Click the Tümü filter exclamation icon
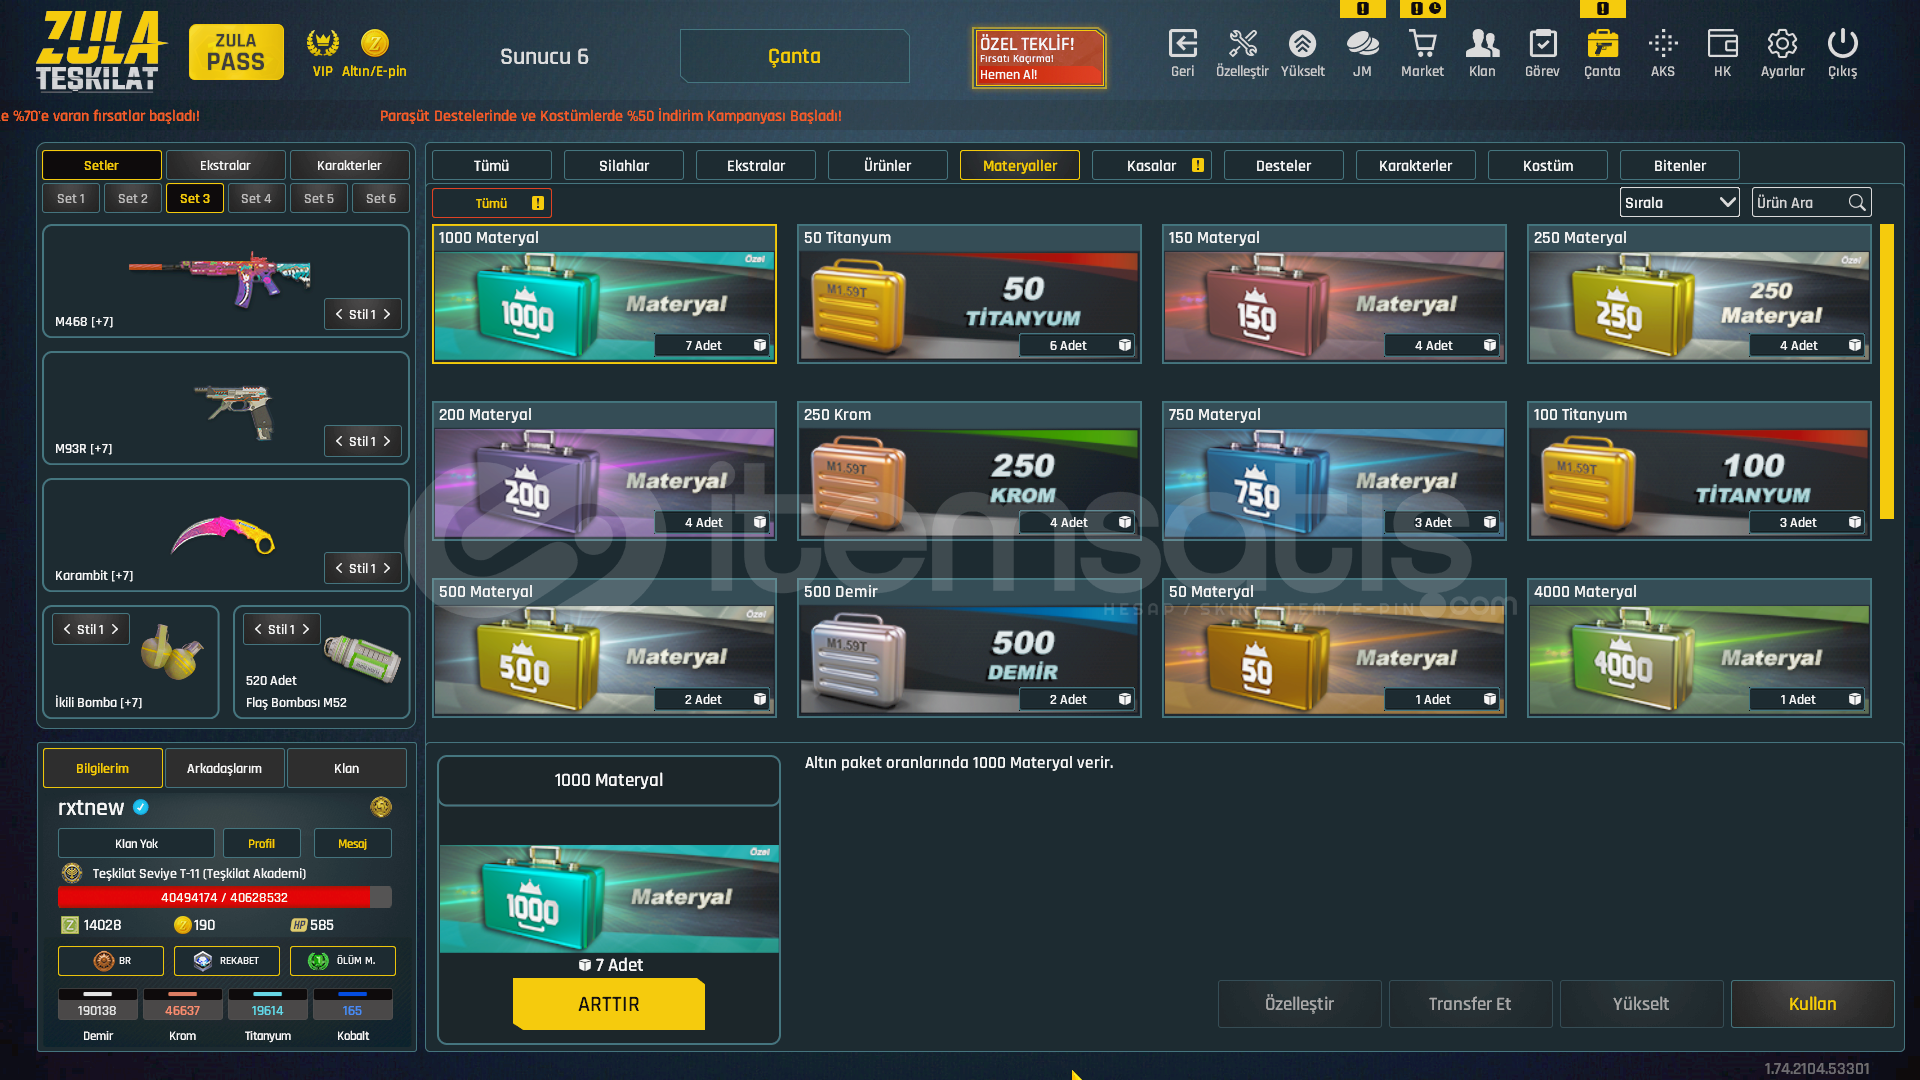Viewport: 1920px width, 1080px height. tap(538, 203)
